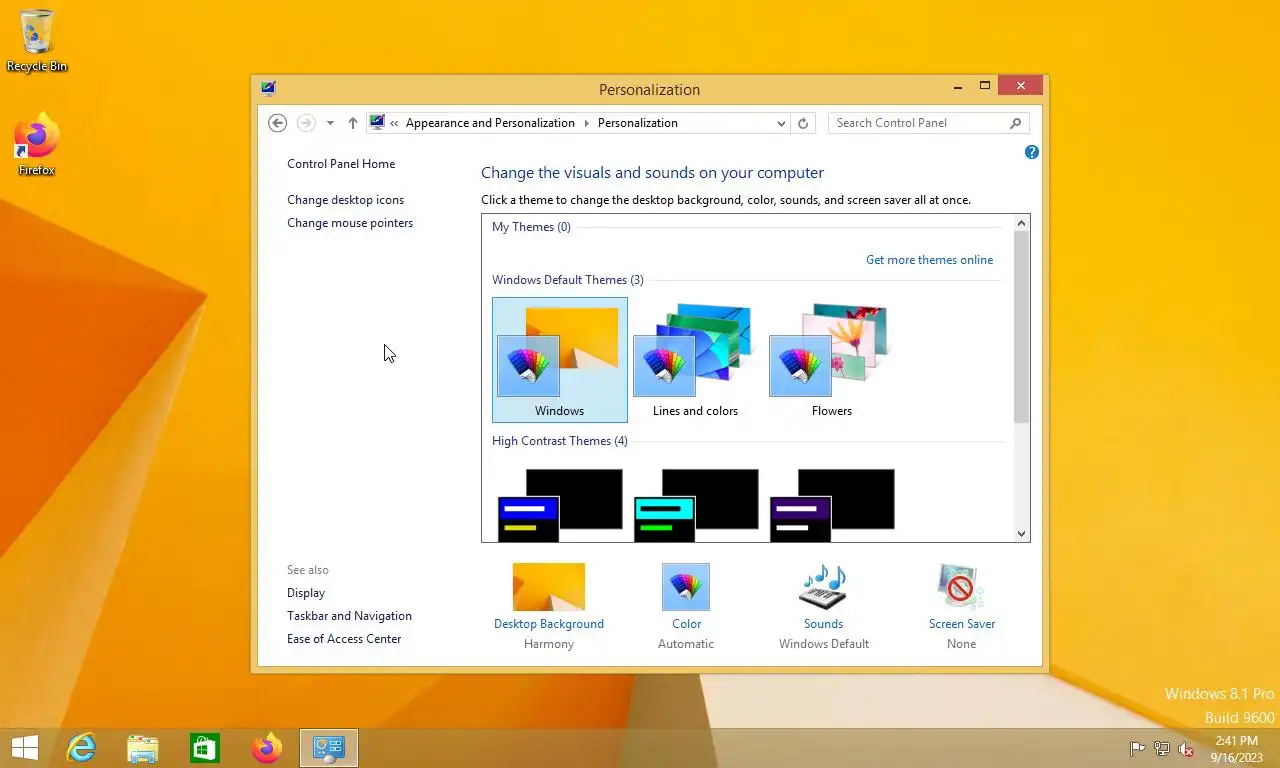Click the theme list scroll up arrow
Image resolution: width=1280 pixels, height=768 pixels.
1021,224
